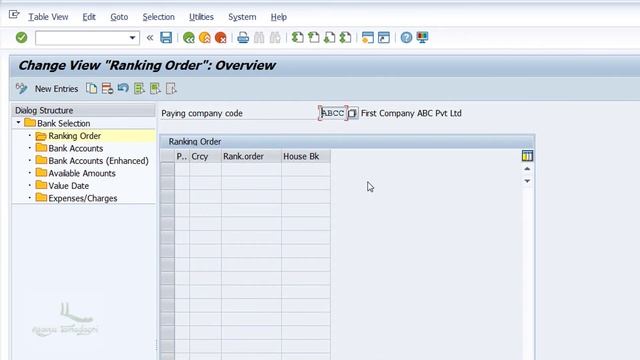
Task: Save with the floppy disk icon
Action: [x=166, y=38]
